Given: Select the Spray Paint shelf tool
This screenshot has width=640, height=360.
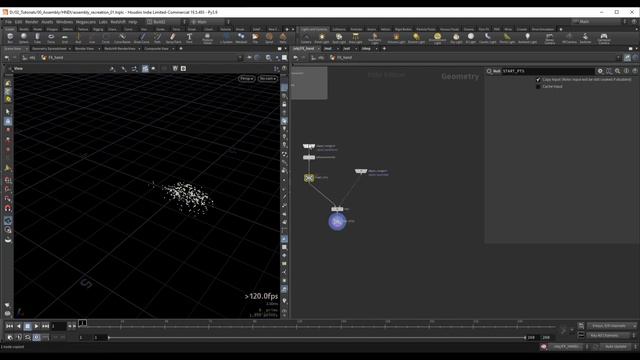Looking at the screenshot, I should pyautogui.click(x=173, y=38).
